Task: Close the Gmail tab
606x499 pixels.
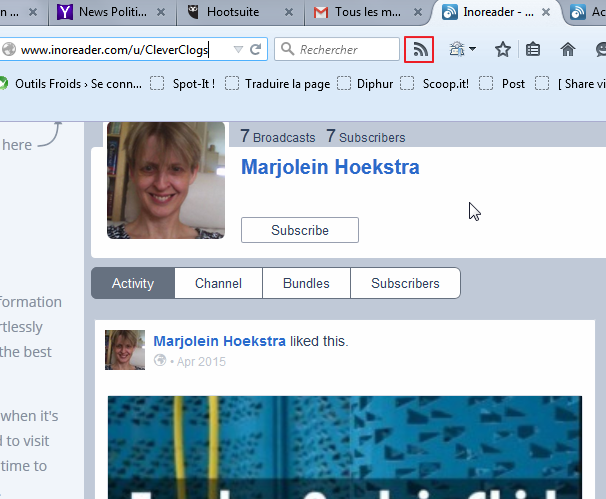Action: pos(418,12)
